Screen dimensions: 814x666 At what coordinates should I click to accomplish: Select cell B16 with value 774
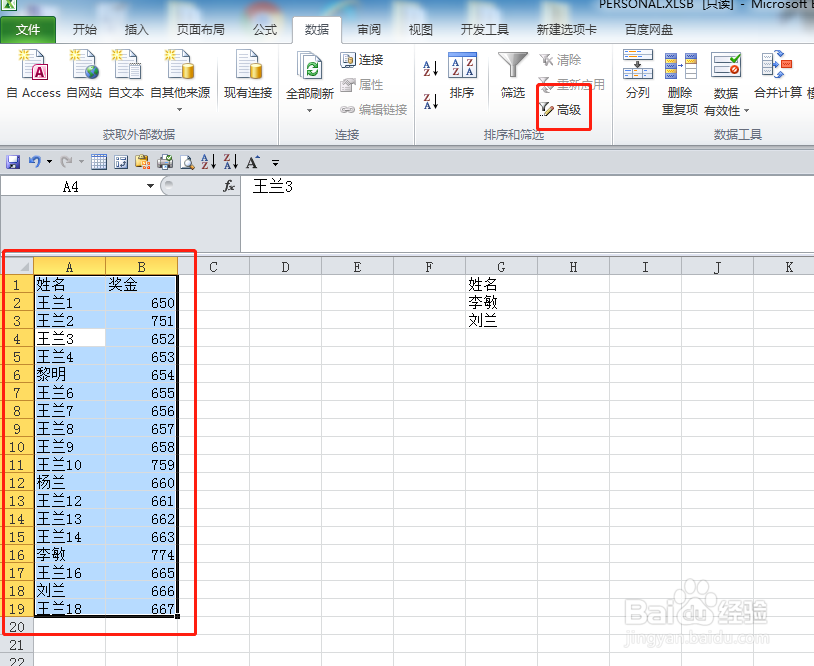pyautogui.click(x=141, y=554)
